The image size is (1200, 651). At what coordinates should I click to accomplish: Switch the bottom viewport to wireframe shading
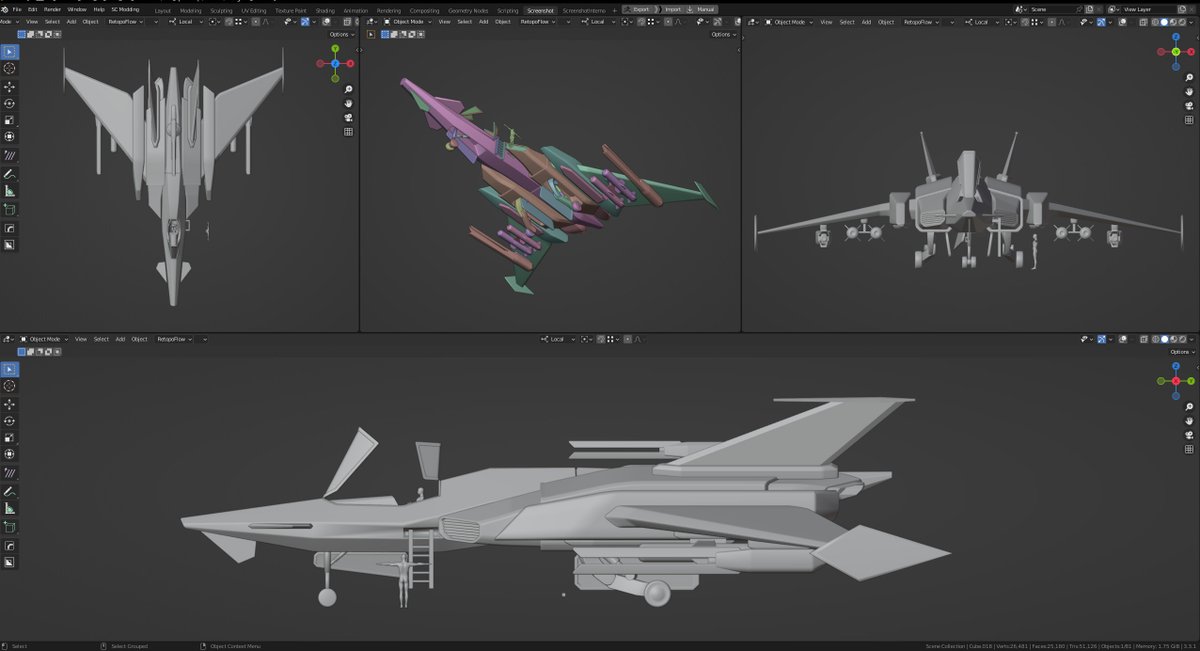click(x=1156, y=338)
